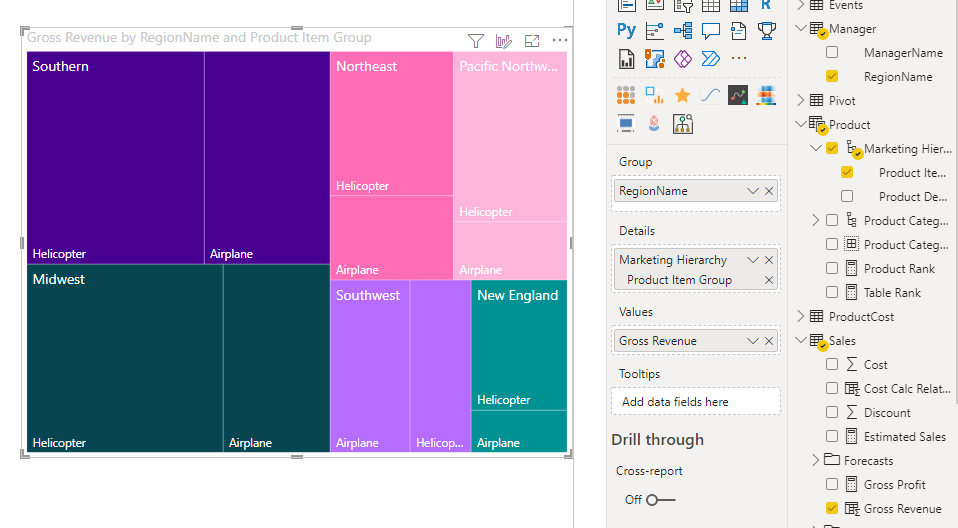This screenshot has width=958, height=528.
Task: Remove Product Item Group from Details
Action: click(769, 280)
